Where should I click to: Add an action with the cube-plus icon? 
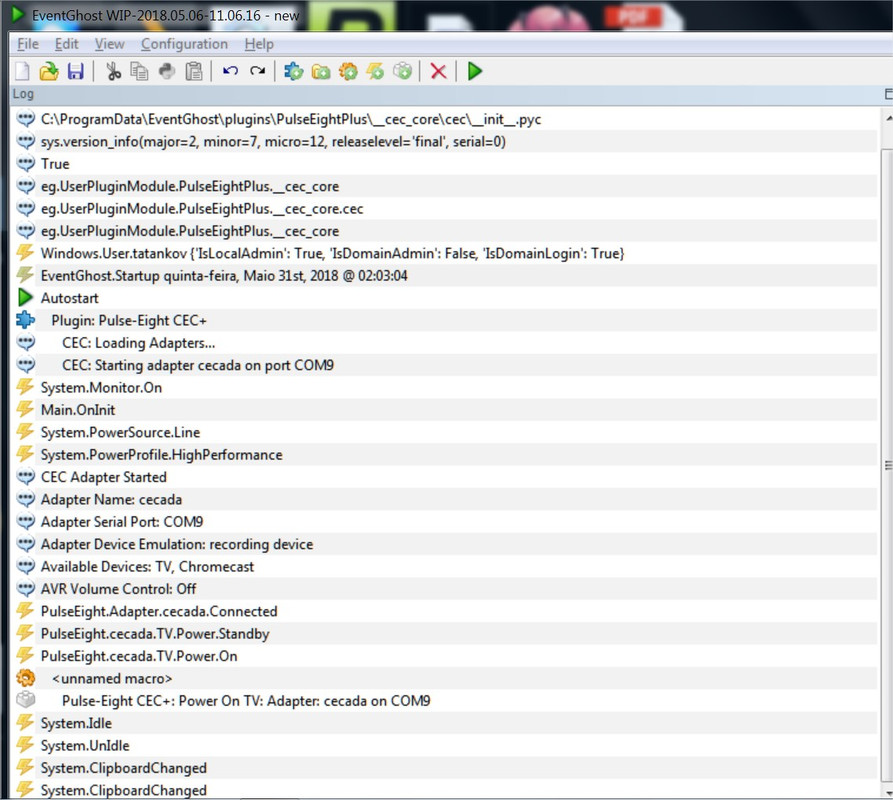pyautogui.click(x=403, y=71)
